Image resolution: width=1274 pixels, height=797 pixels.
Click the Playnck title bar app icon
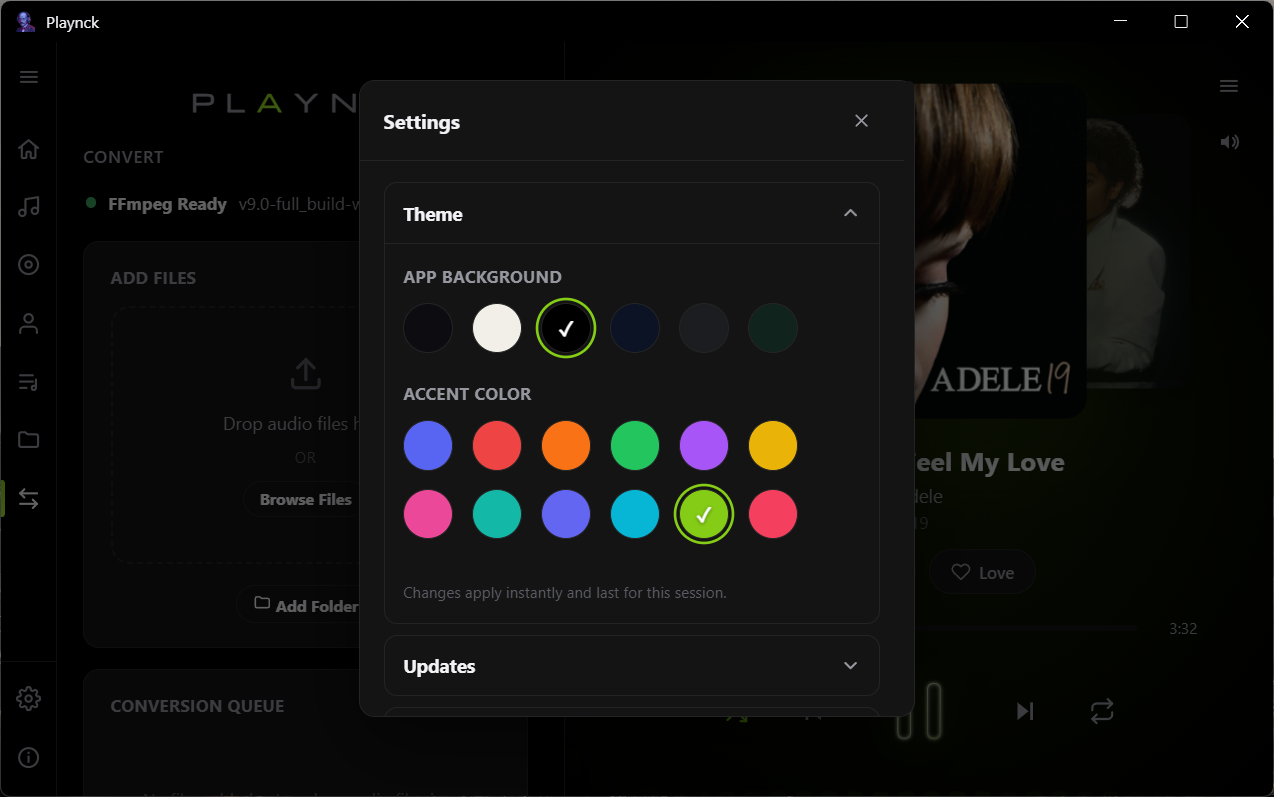tap(26, 22)
